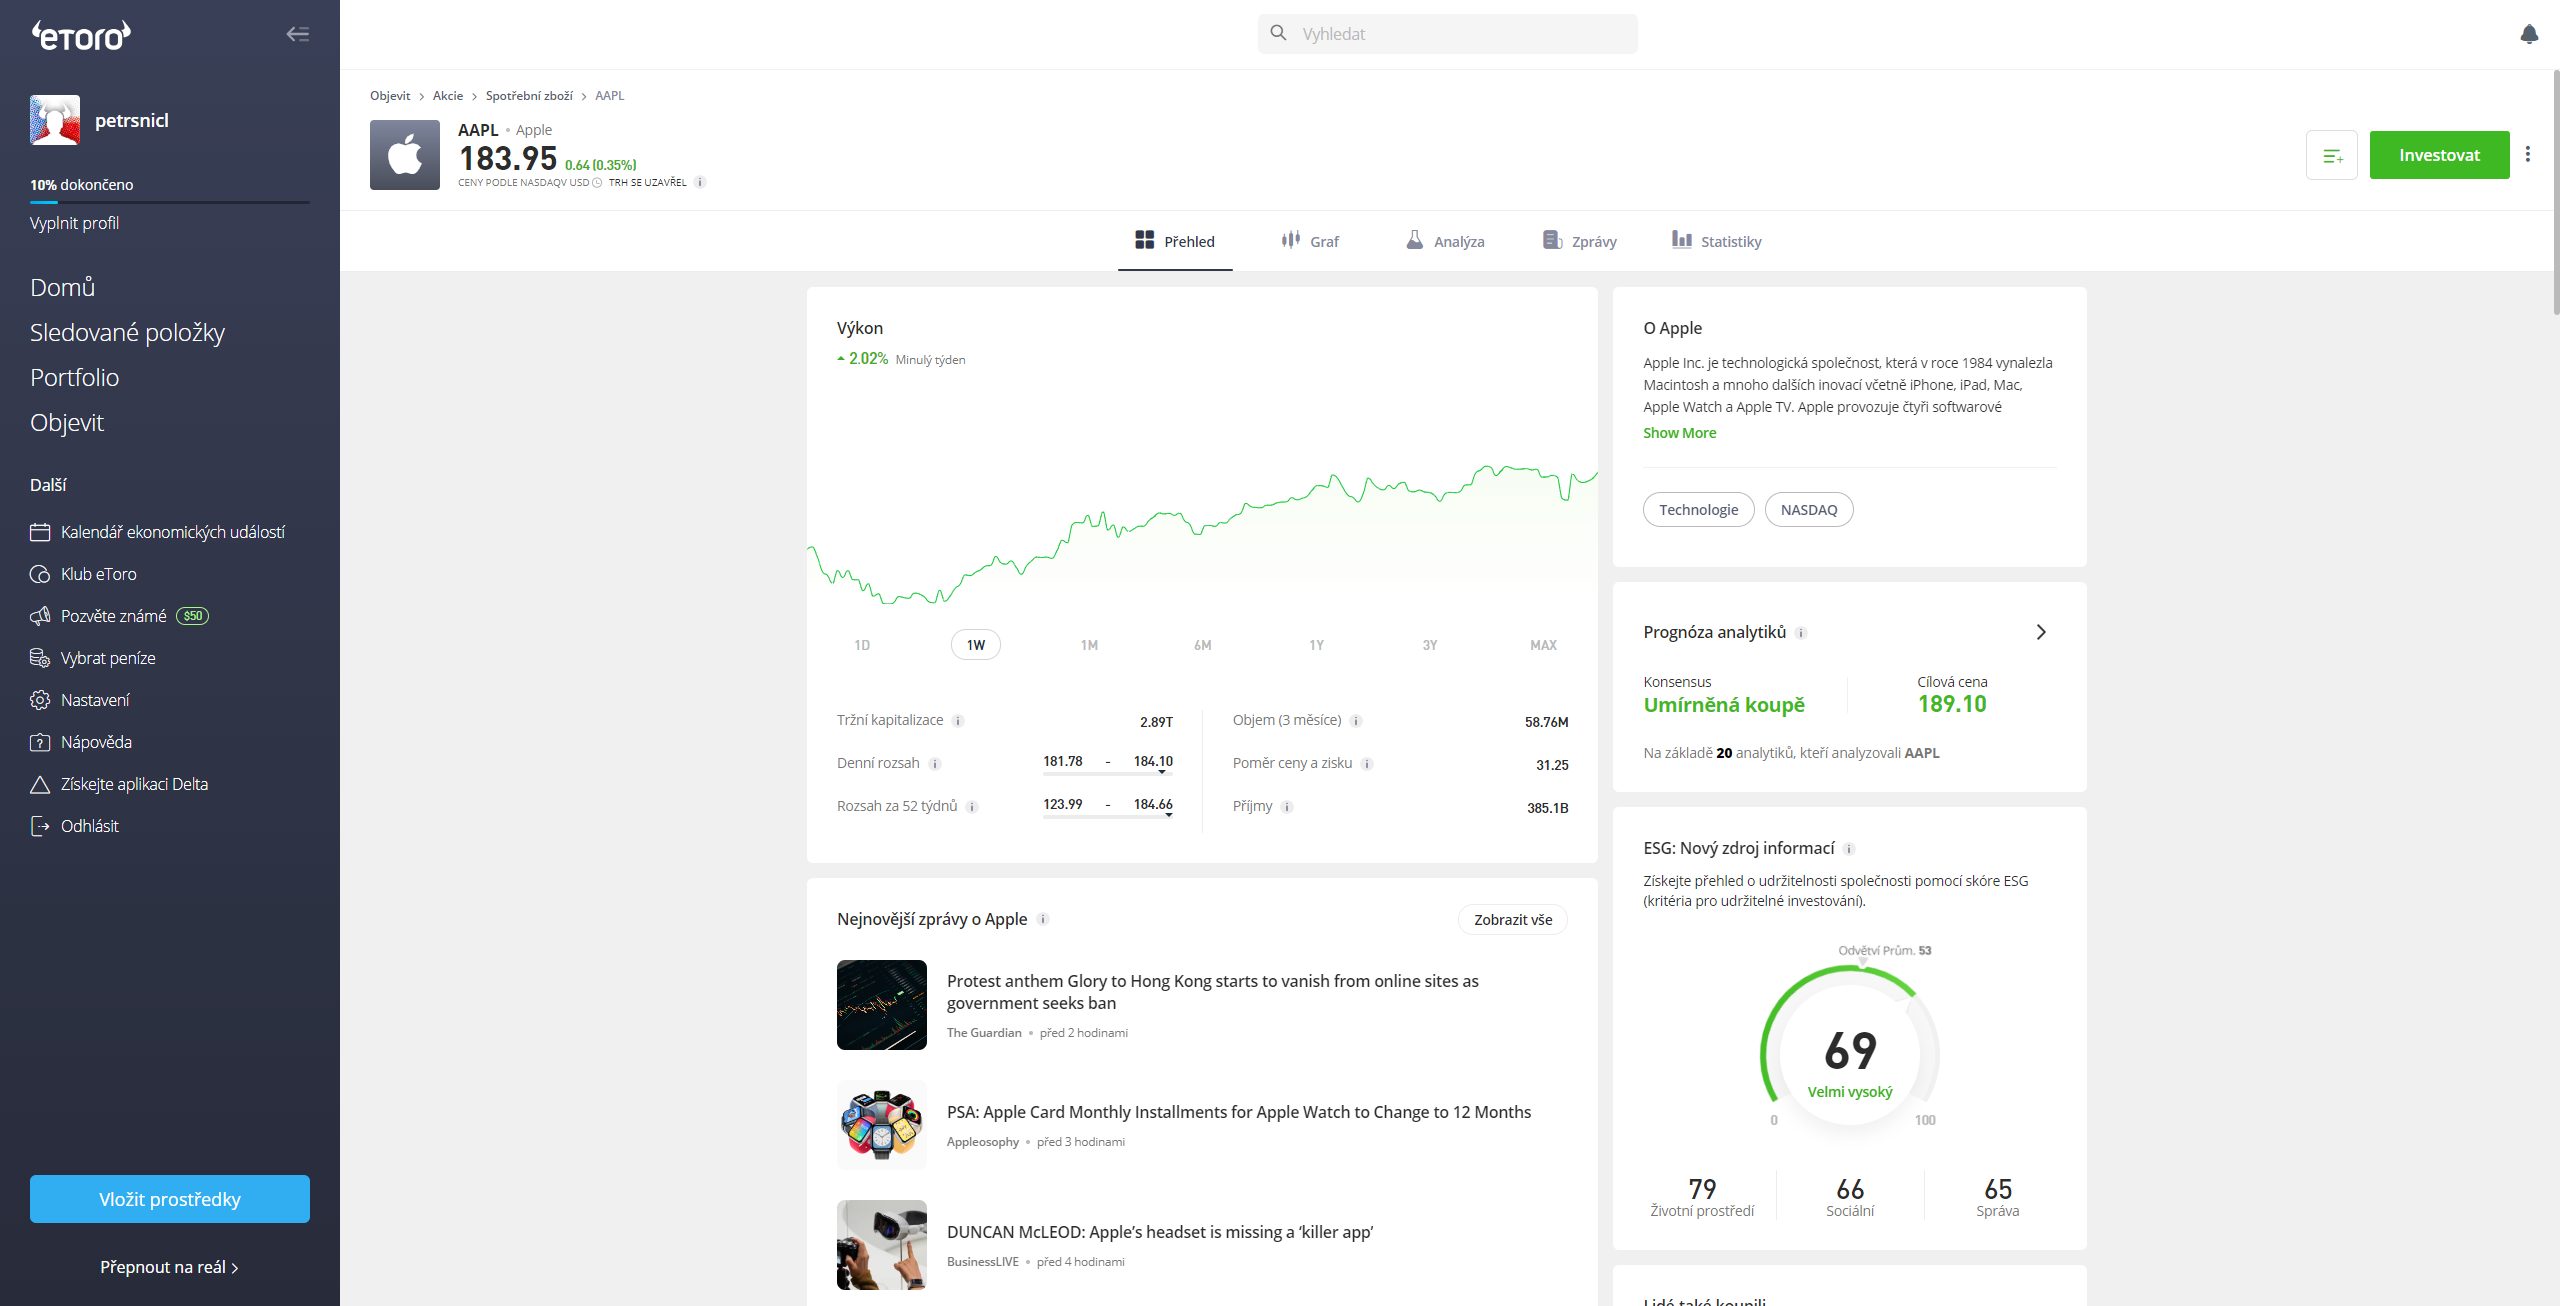Click the search magnifier icon

coord(1278,33)
